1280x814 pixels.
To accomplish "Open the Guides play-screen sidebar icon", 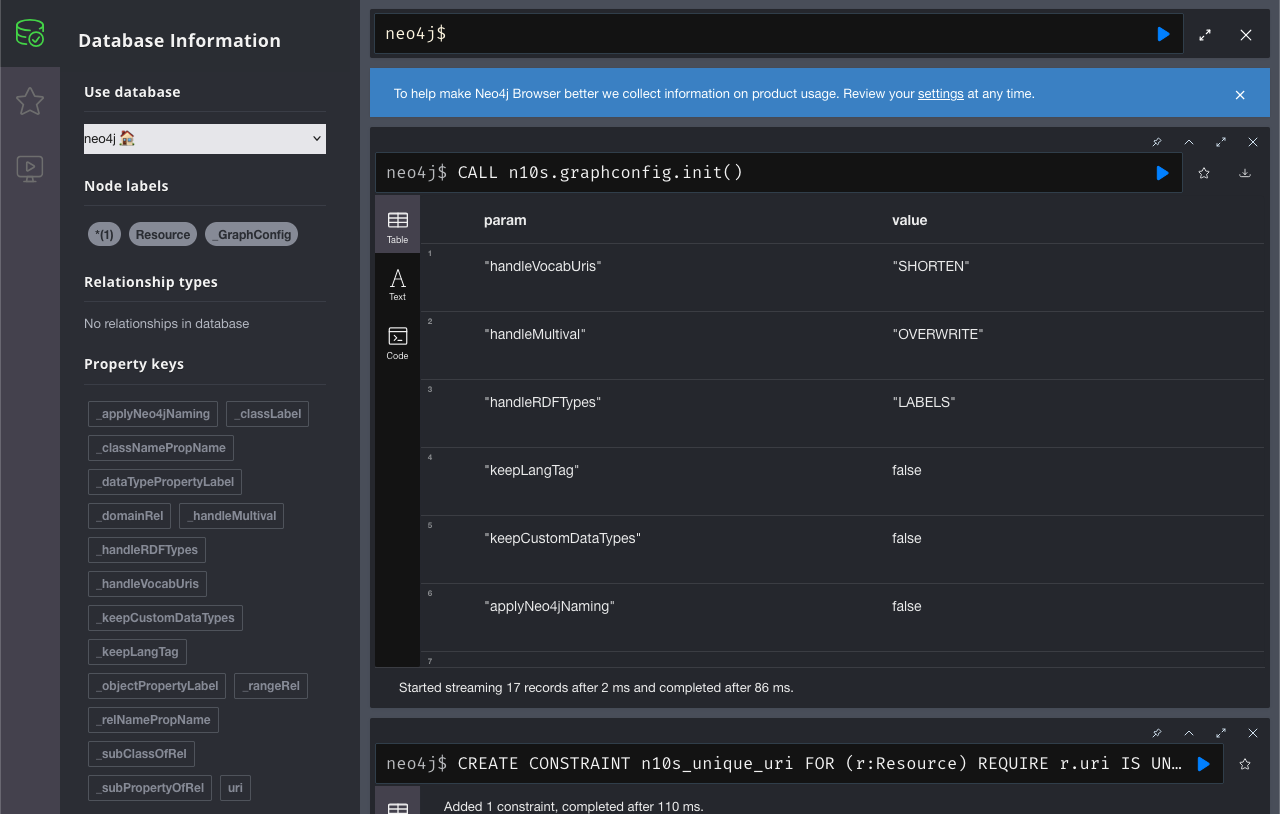I will (30, 168).
